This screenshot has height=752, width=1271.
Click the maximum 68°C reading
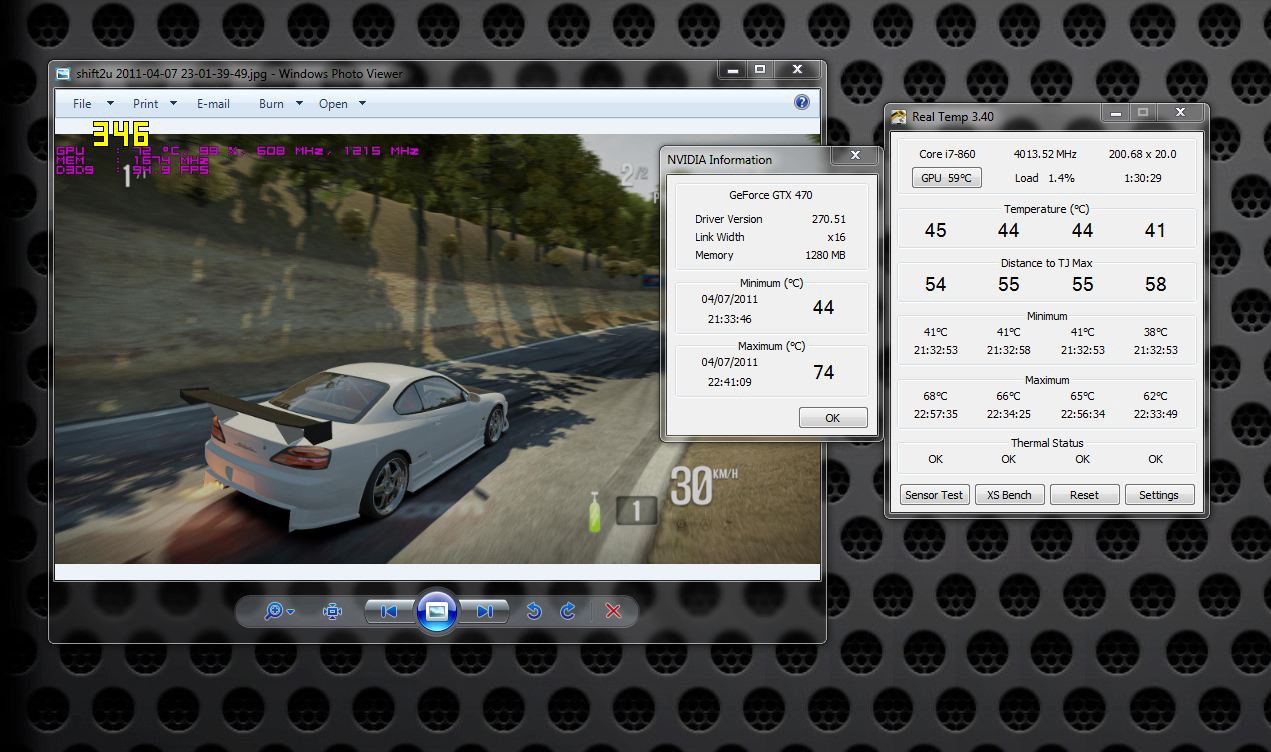point(935,396)
